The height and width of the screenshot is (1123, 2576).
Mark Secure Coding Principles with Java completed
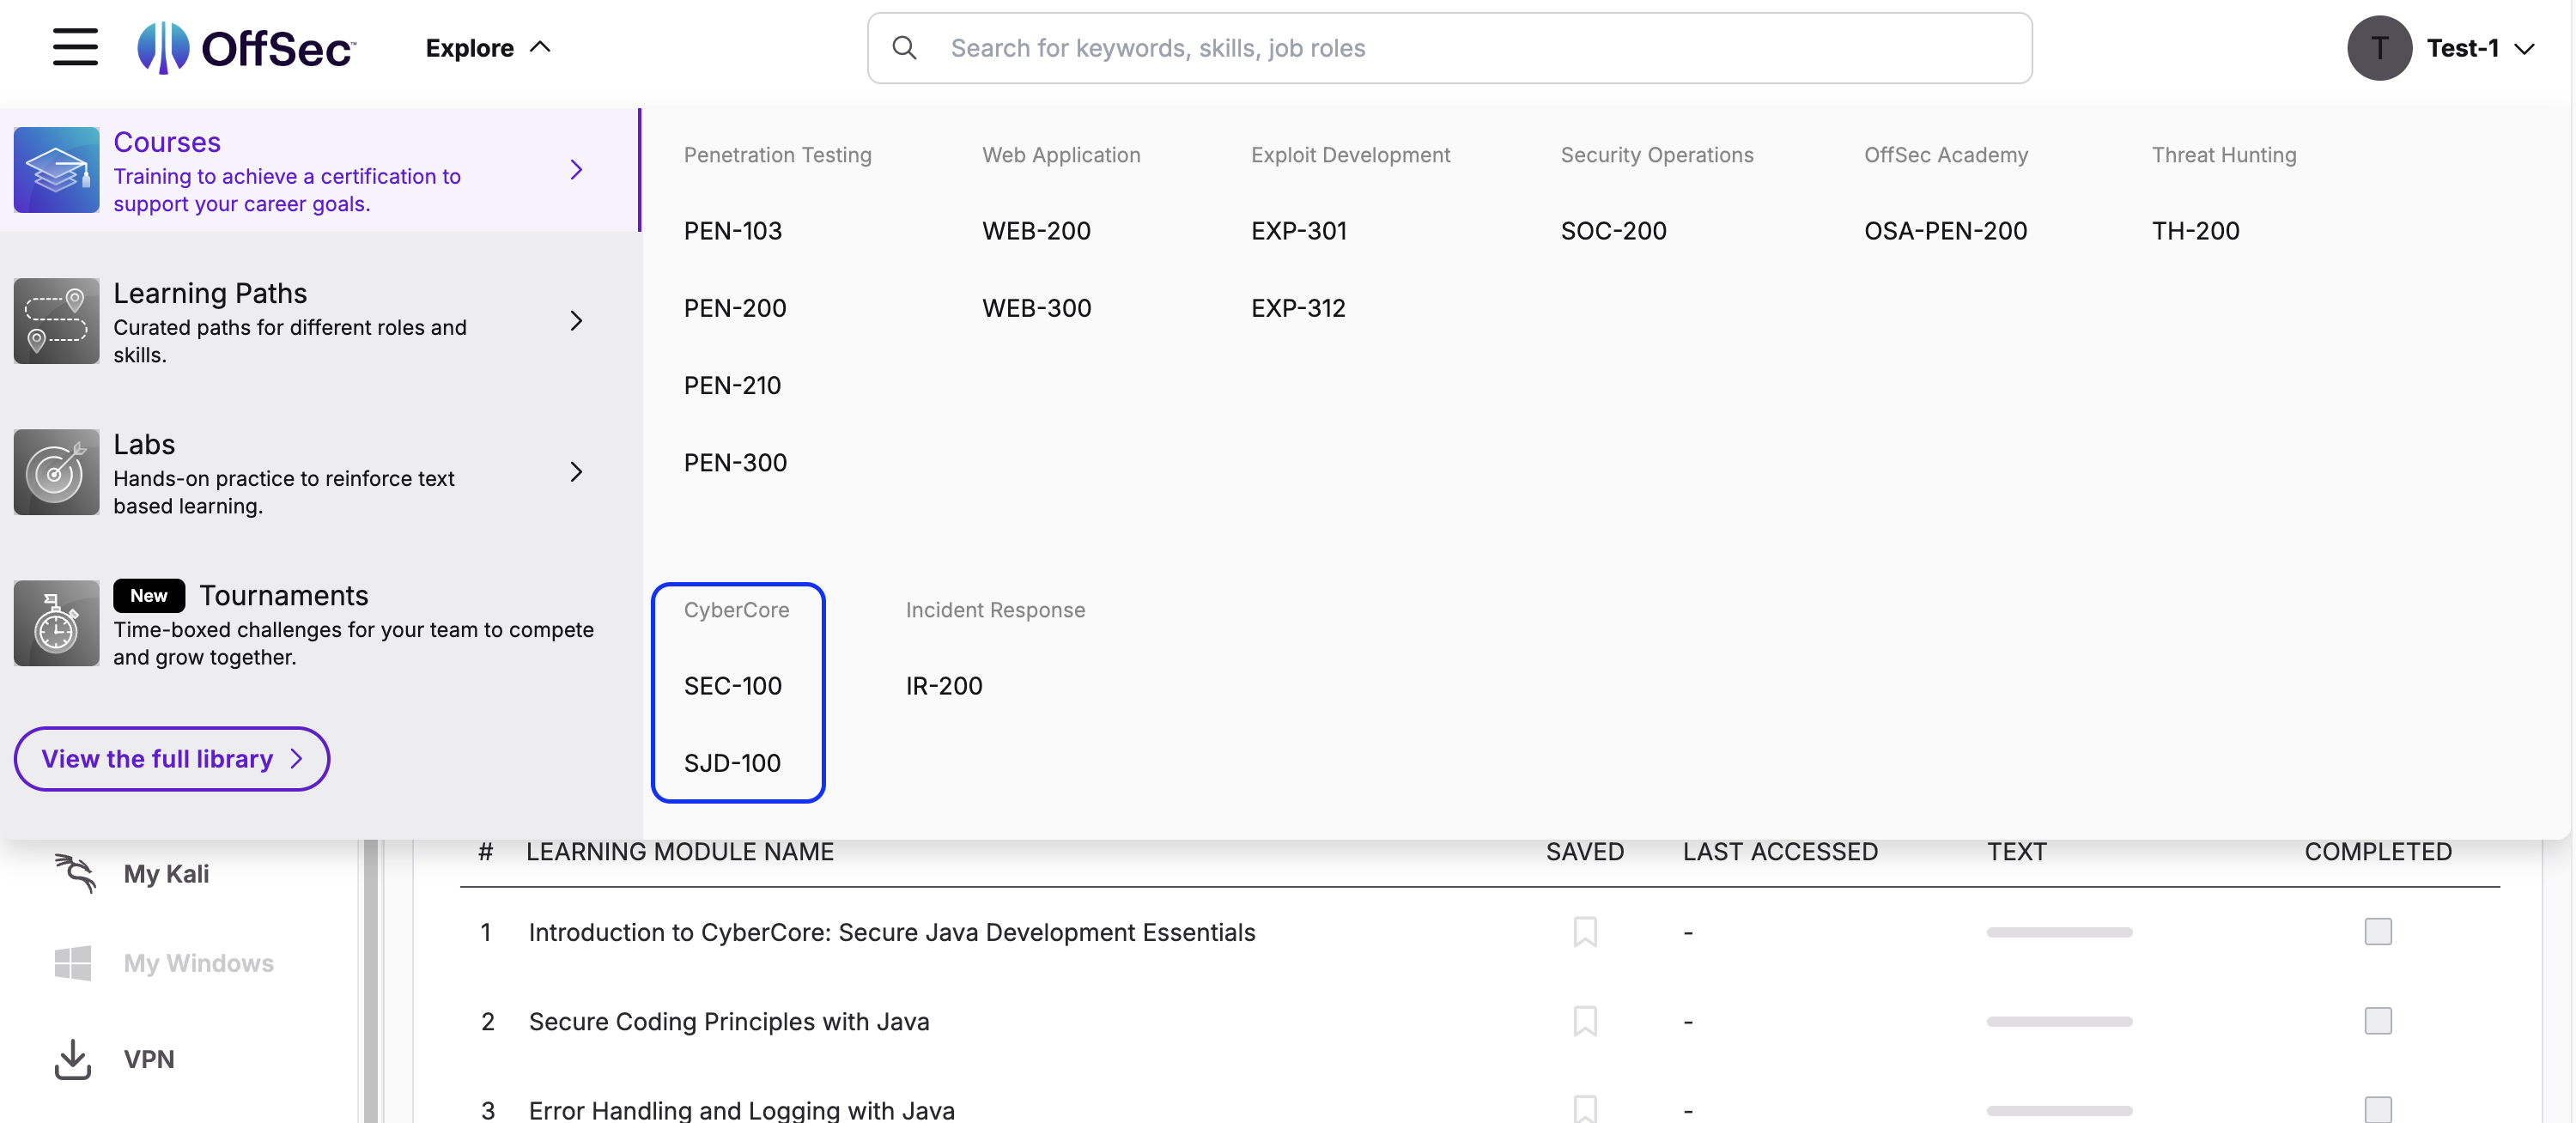coord(2377,1020)
